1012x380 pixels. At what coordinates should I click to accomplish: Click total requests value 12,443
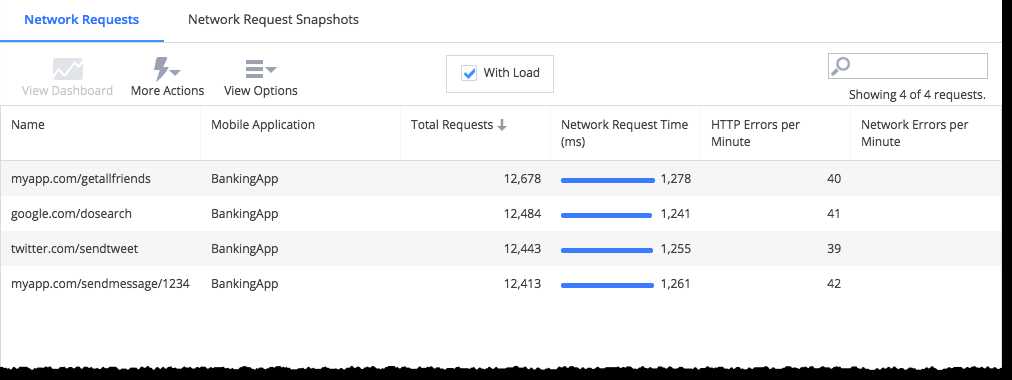522,248
